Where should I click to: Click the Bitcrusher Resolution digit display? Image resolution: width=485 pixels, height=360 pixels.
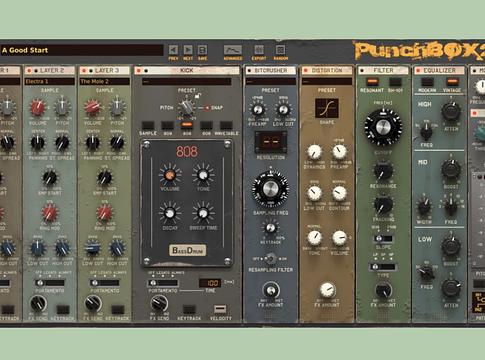(271, 142)
